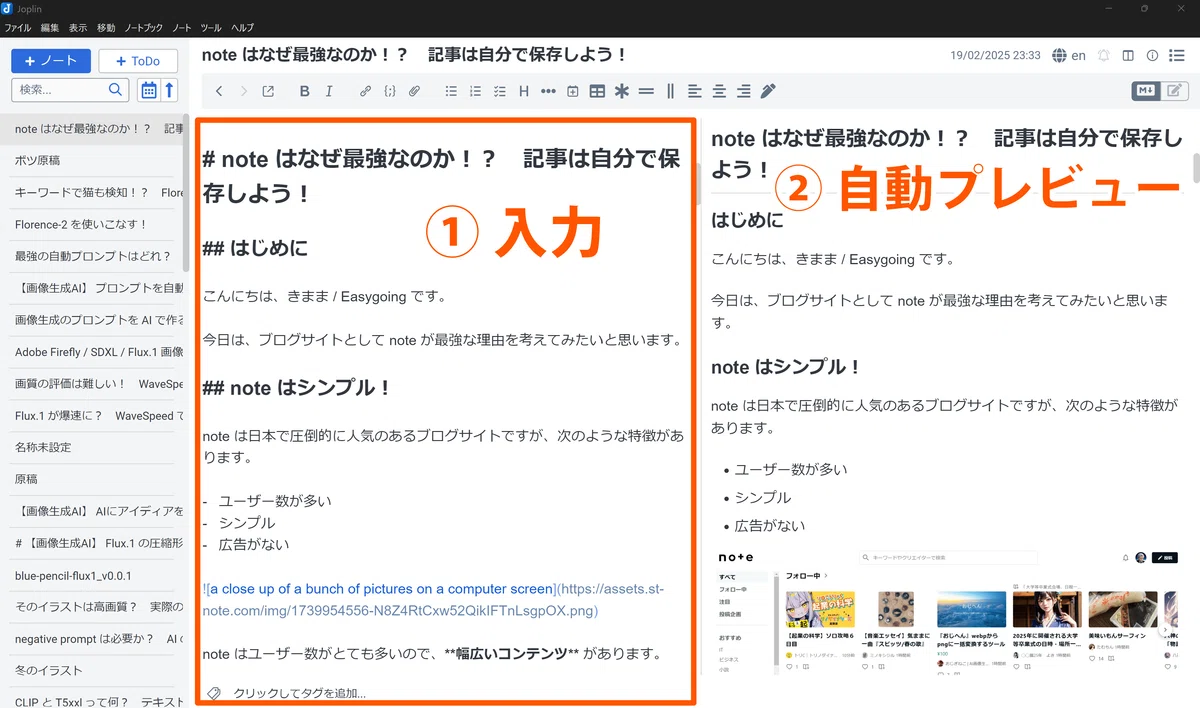Click the image markdown link in editor
This screenshot has height=708, width=1200.
pos(433,600)
